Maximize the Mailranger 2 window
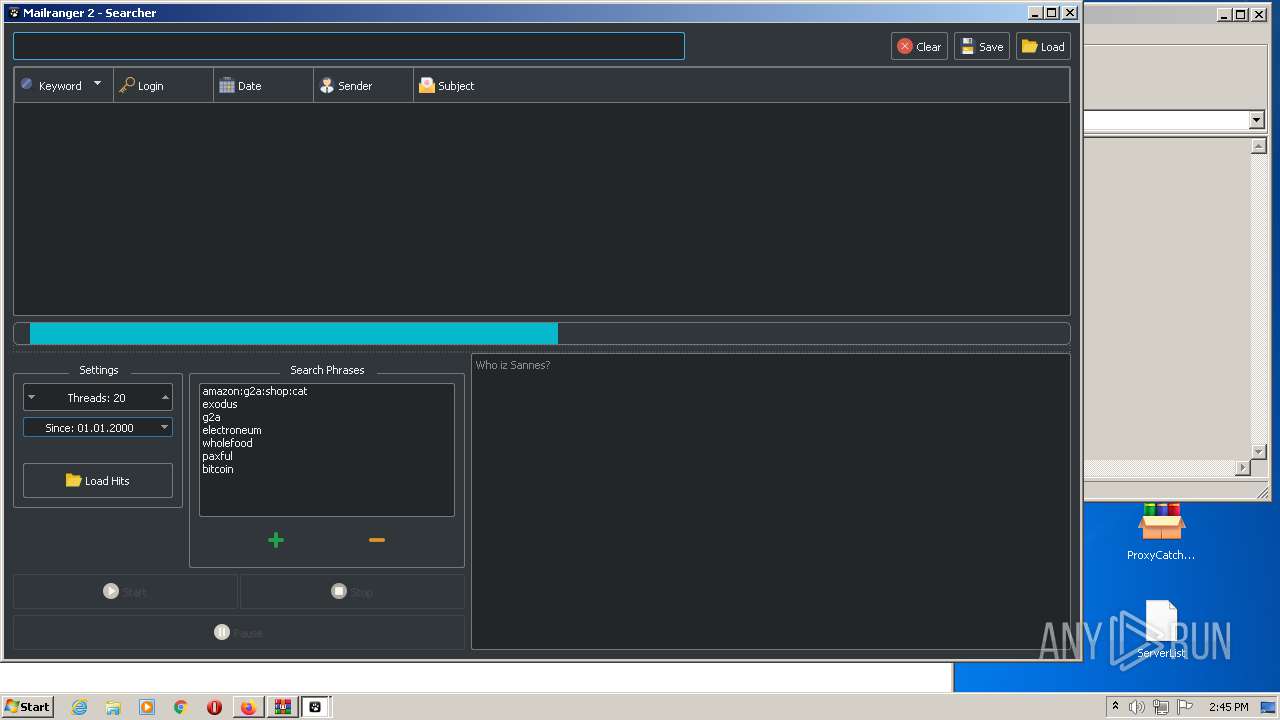 pyautogui.click(x=1052, y=13)
